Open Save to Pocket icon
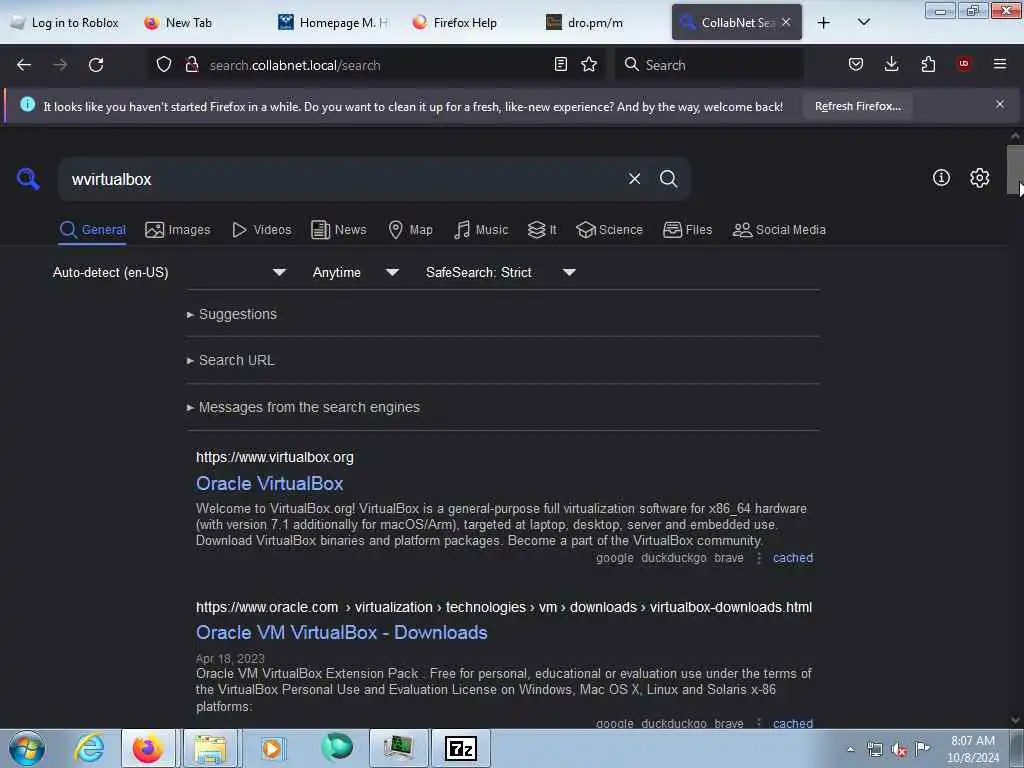This screenshot has height=768, width=1024. pyautogui.click(x=856, y=64)
